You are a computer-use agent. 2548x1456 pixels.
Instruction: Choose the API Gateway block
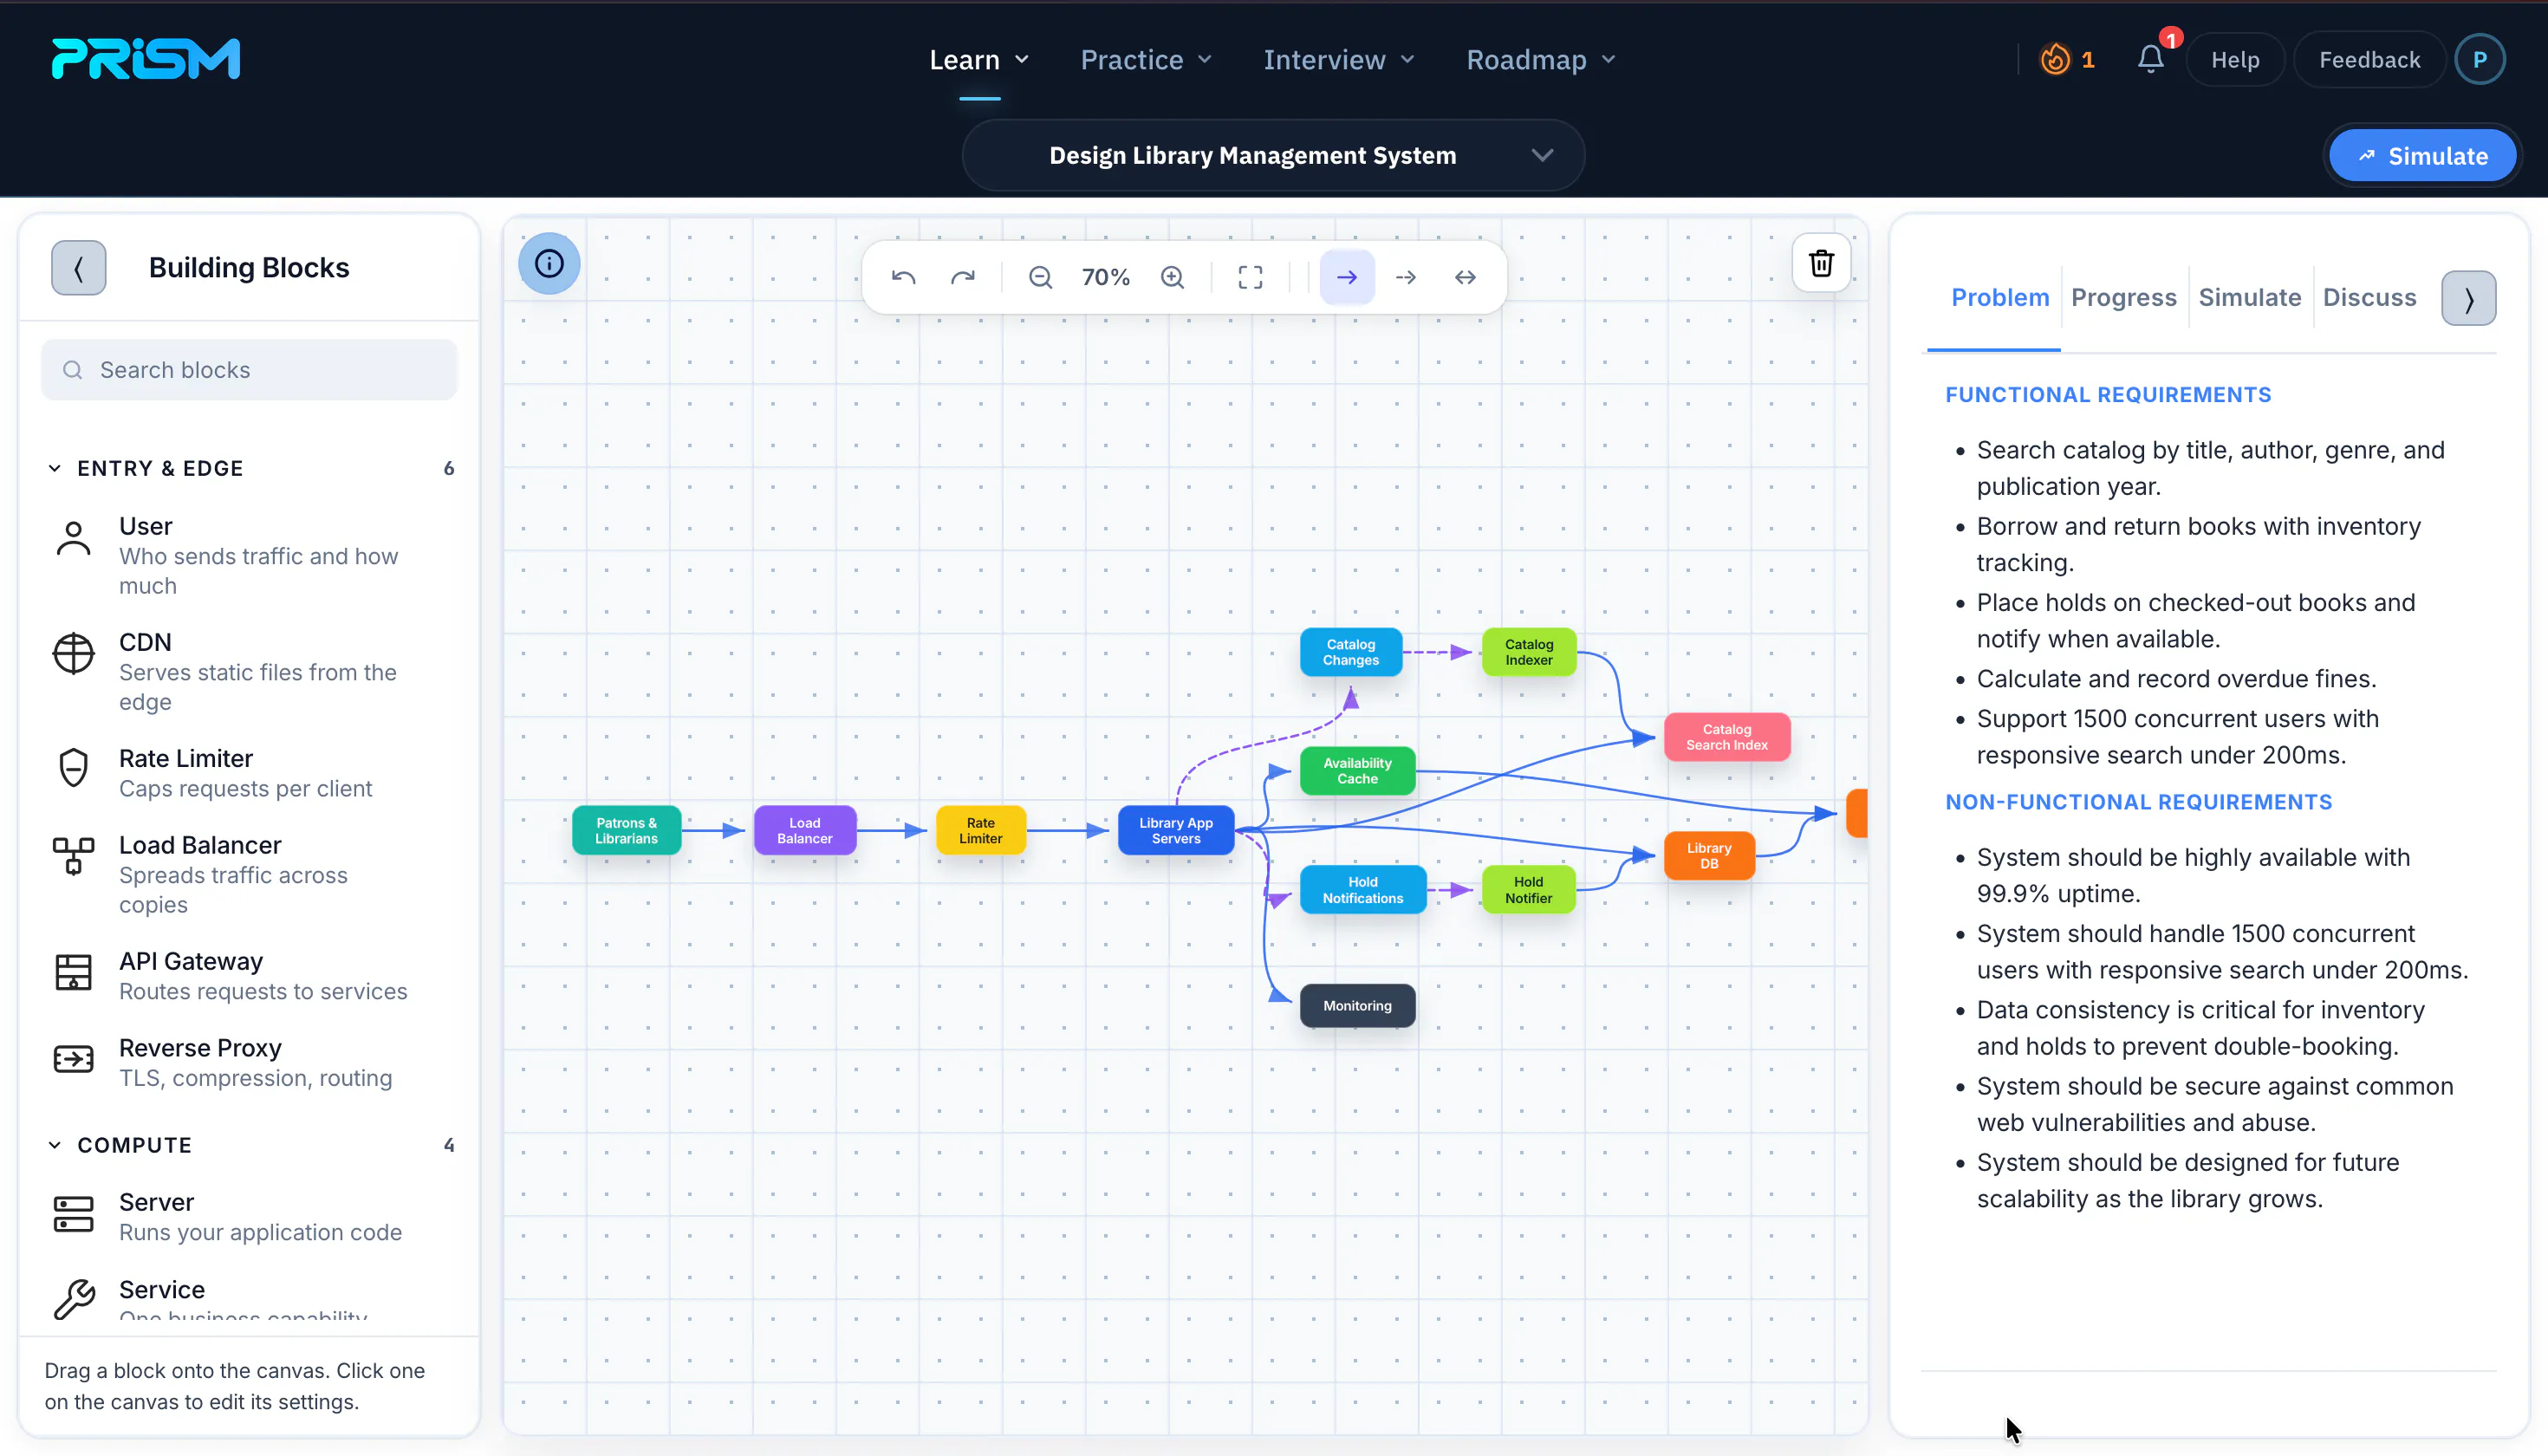tap(250, 975)
